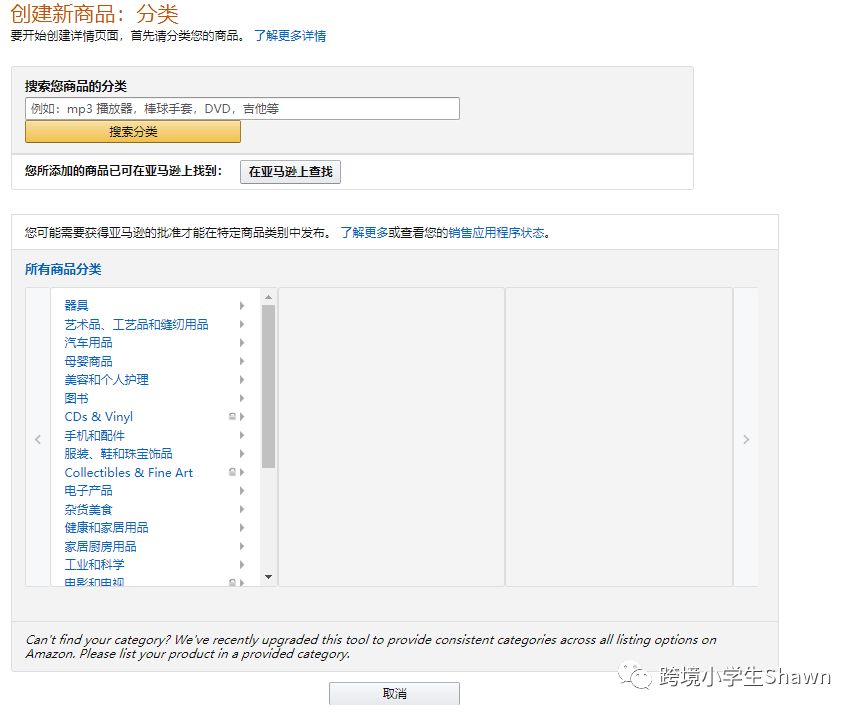Select 艺术品、工艺品和缝纫用品 category

pyautogui.click(x=136, y=324)
